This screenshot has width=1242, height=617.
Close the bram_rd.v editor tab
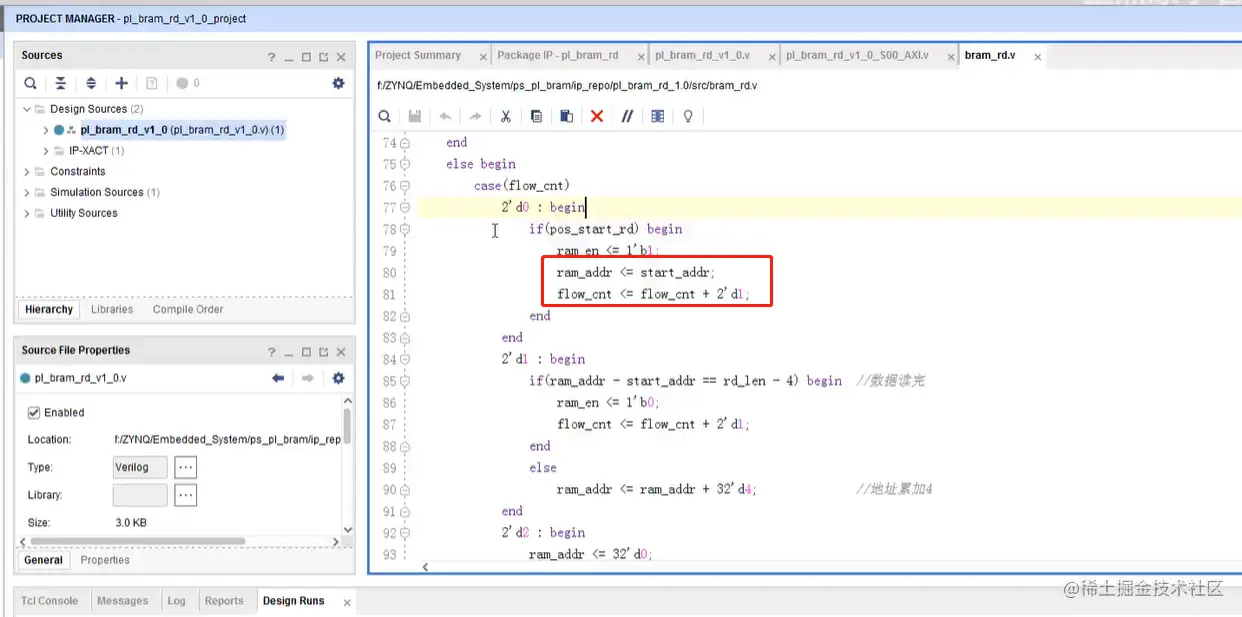tap(1038, 57)
